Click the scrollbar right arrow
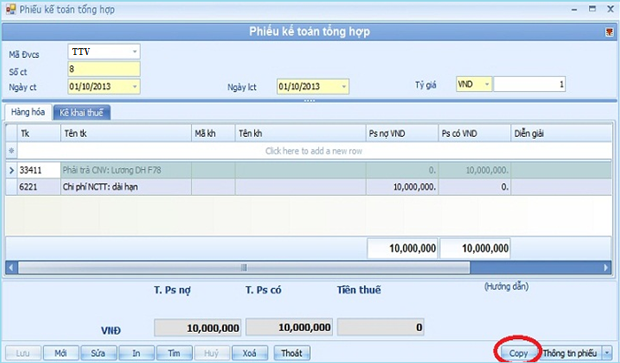 point(606,268)
